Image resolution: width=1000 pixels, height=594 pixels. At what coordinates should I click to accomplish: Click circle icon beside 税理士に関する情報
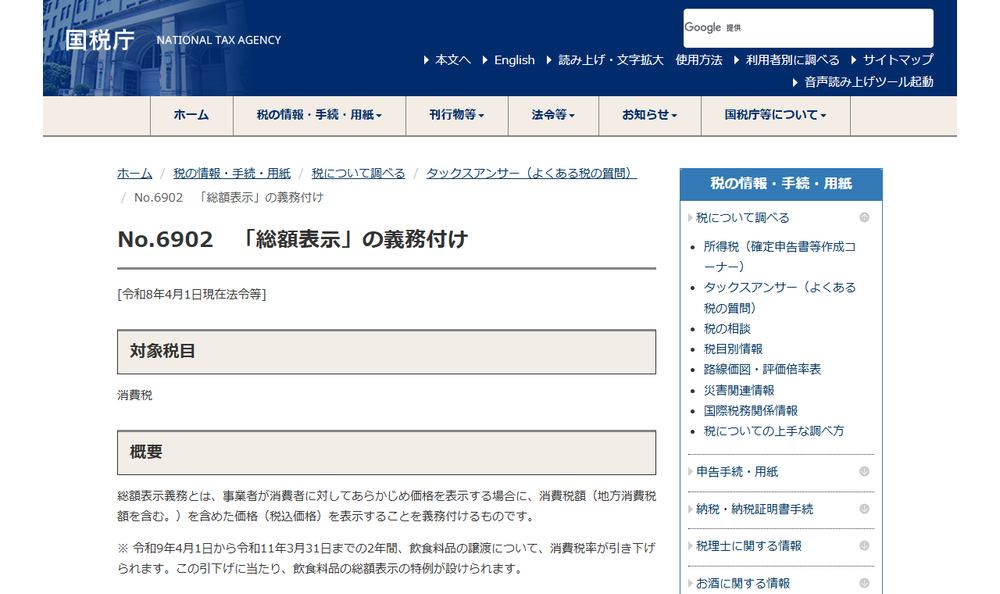point(864,546)
